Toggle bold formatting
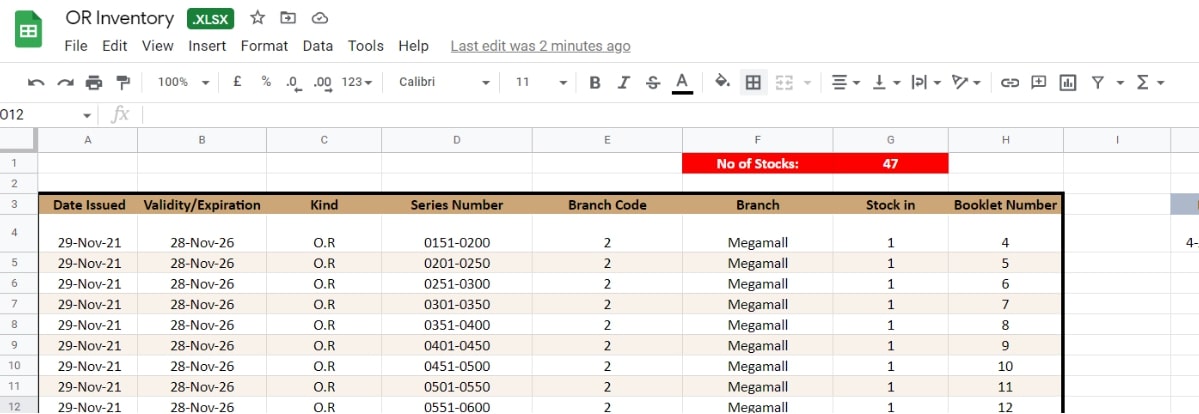This screenshot has height=414, width=1199. click(x=595, y=82)
